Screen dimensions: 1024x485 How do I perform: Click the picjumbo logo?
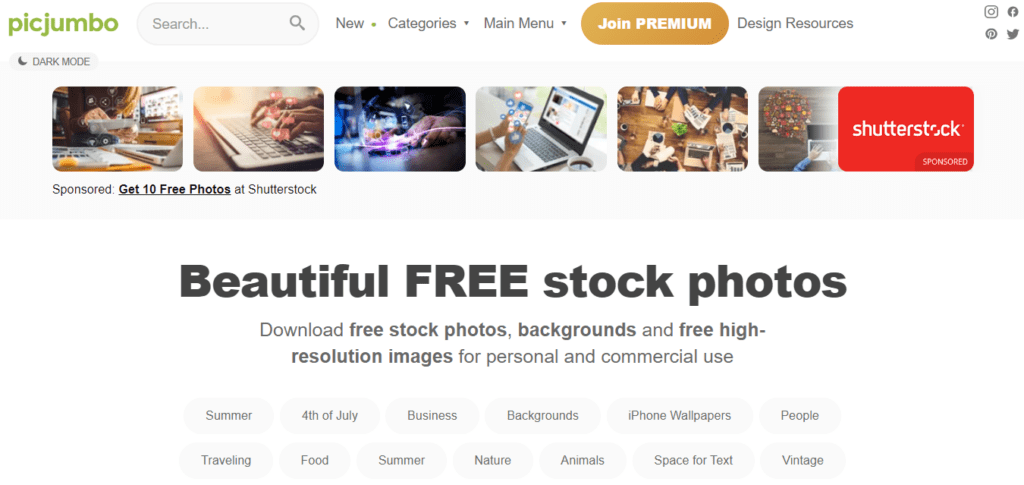click(x=63, y=24)
